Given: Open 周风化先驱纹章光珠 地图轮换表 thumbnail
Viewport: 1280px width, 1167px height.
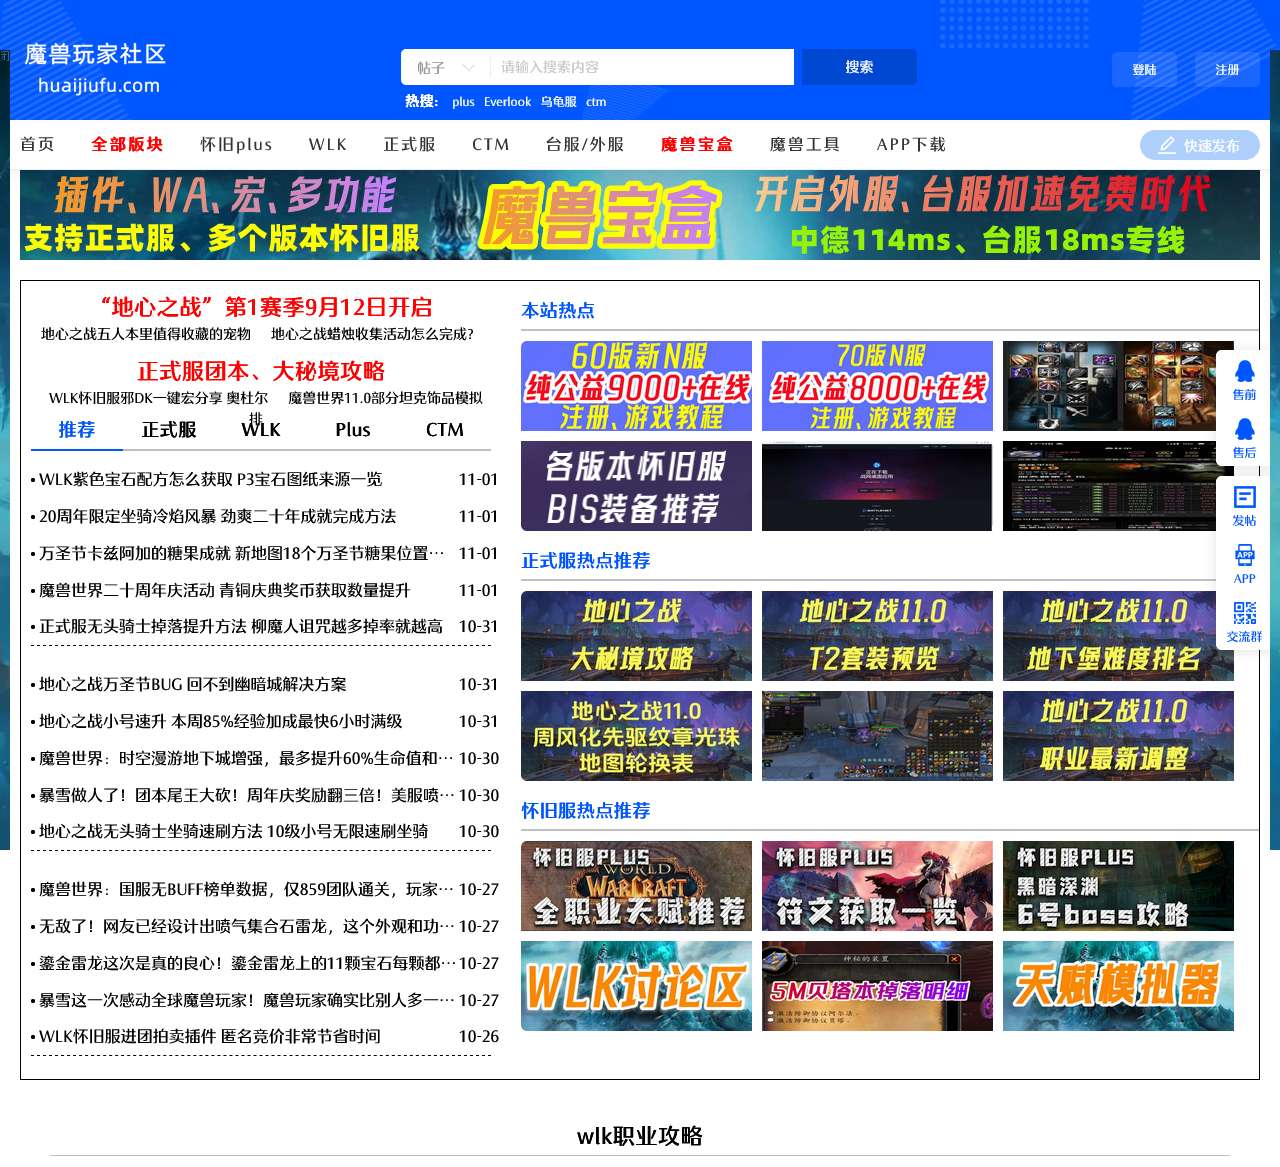Looking at the screenshot, I should coord(636,736).
